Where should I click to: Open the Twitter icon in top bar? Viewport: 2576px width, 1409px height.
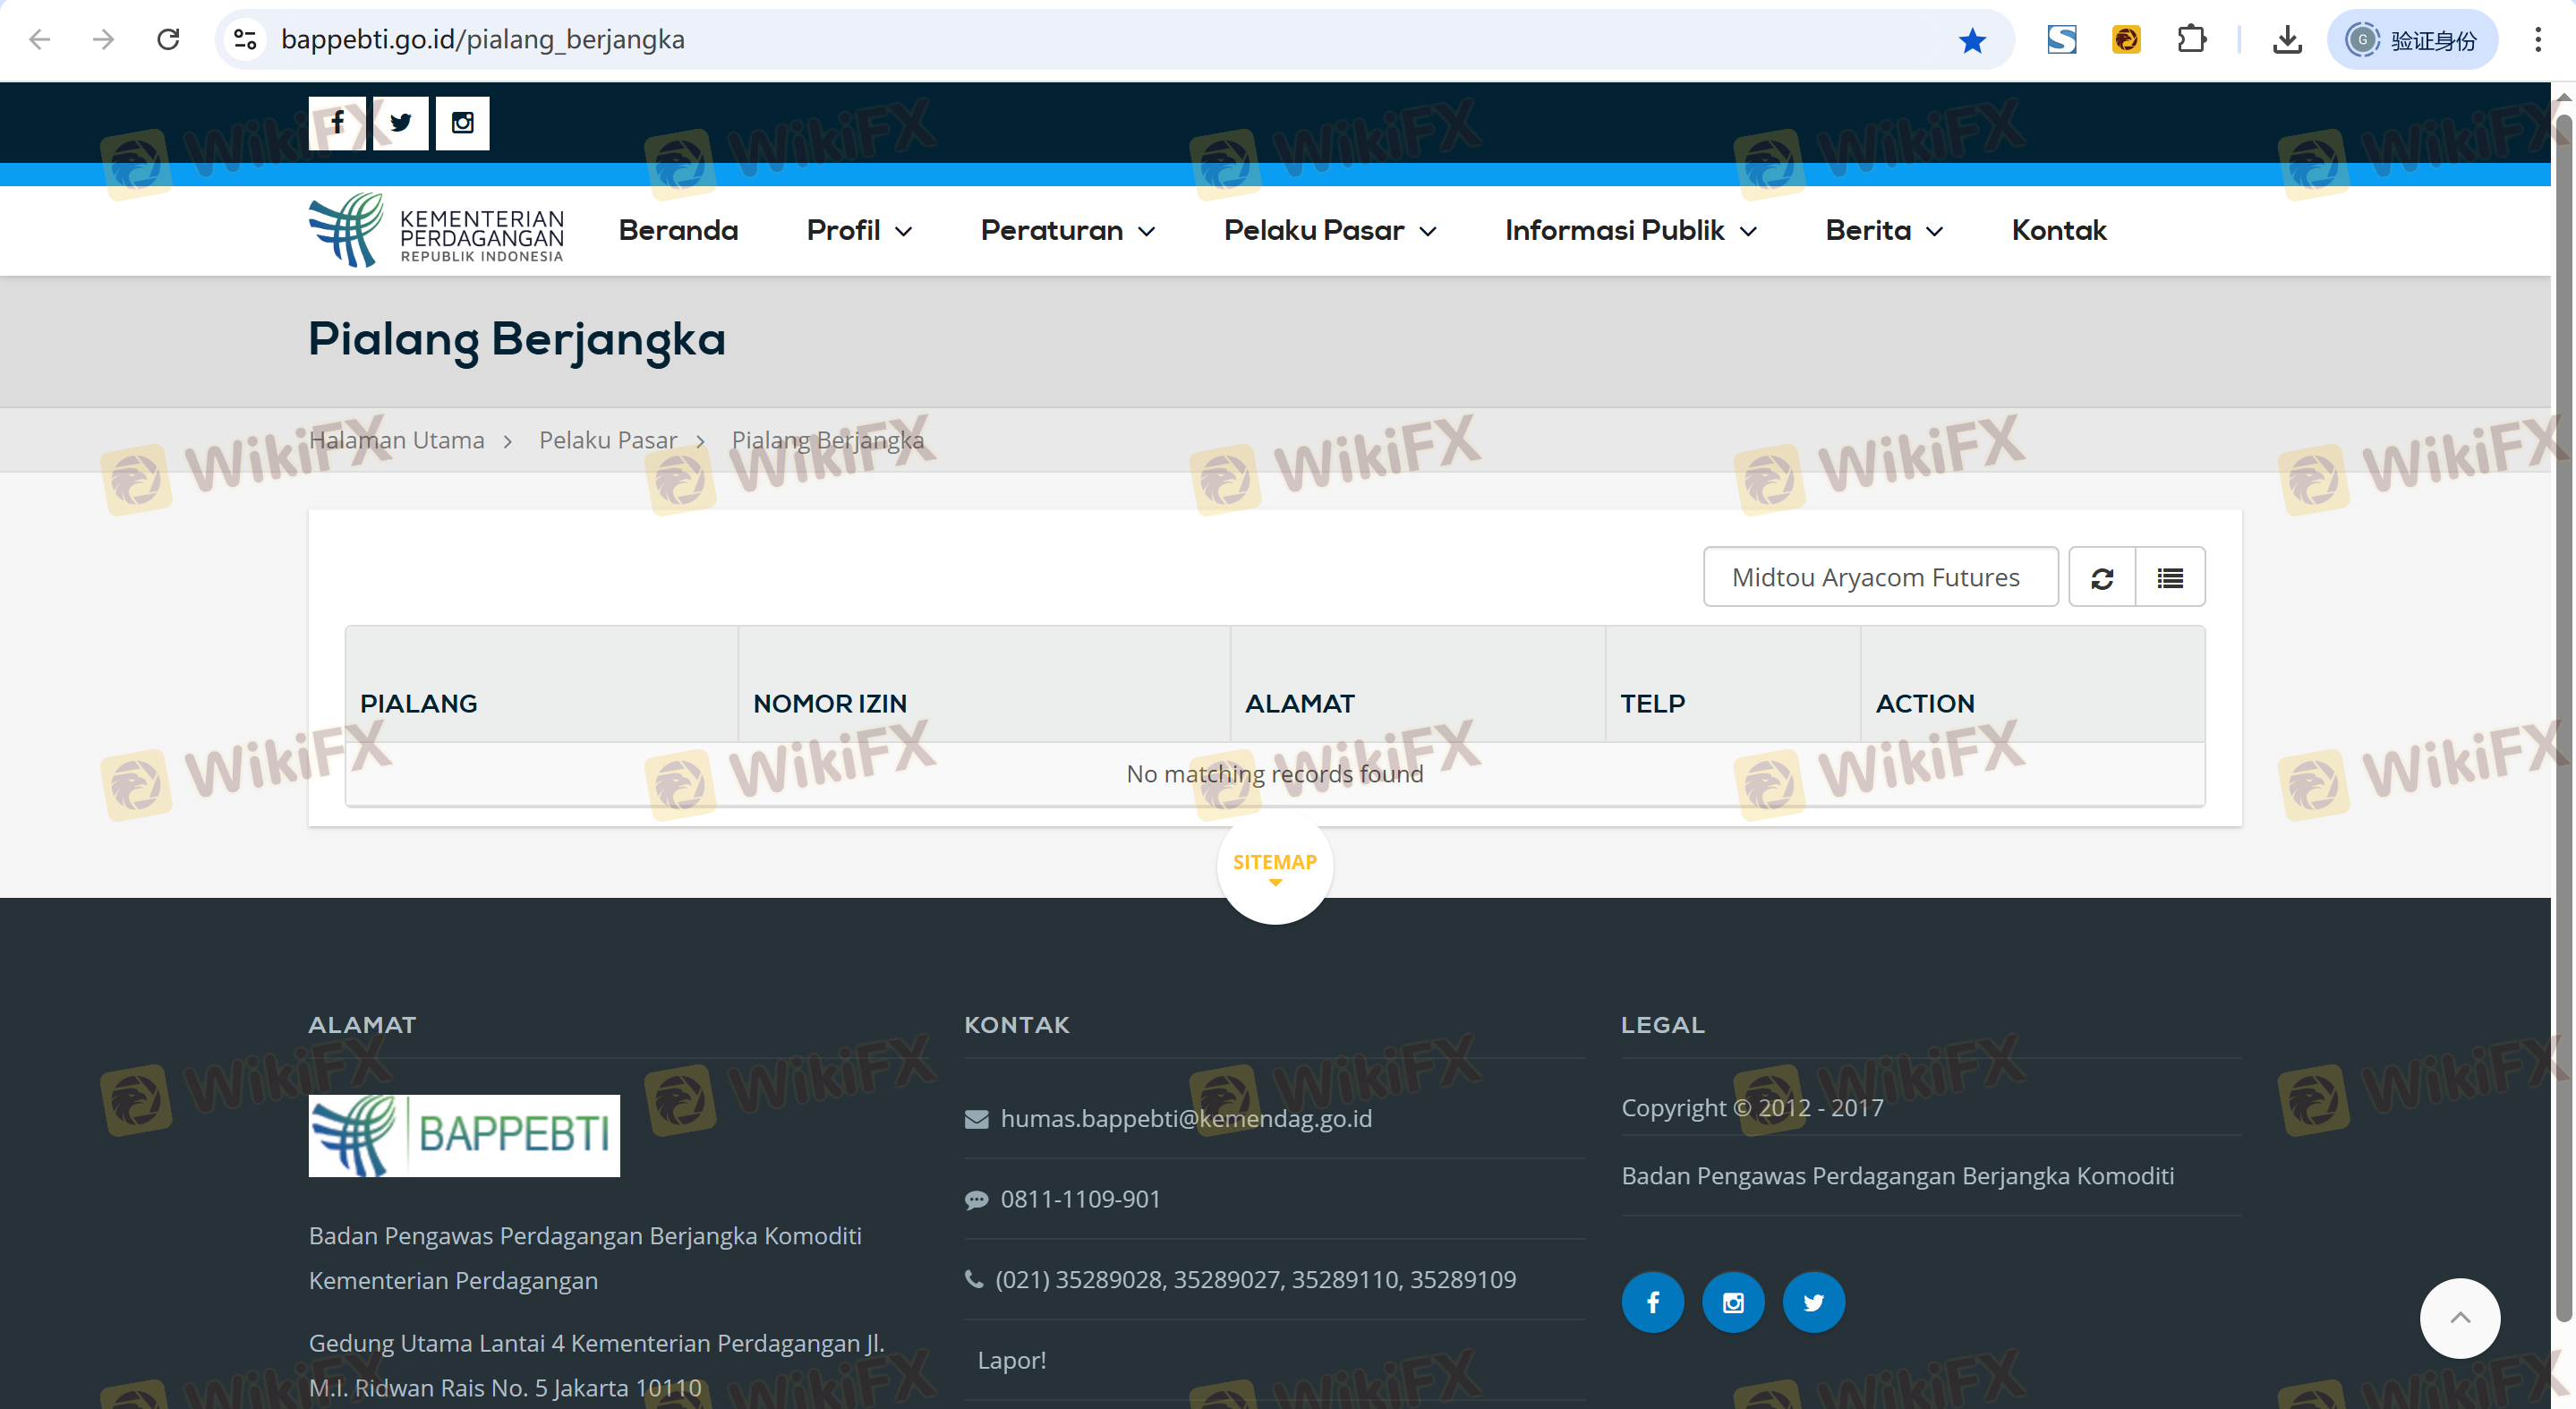pyautogui.click(x=400, y=123)
